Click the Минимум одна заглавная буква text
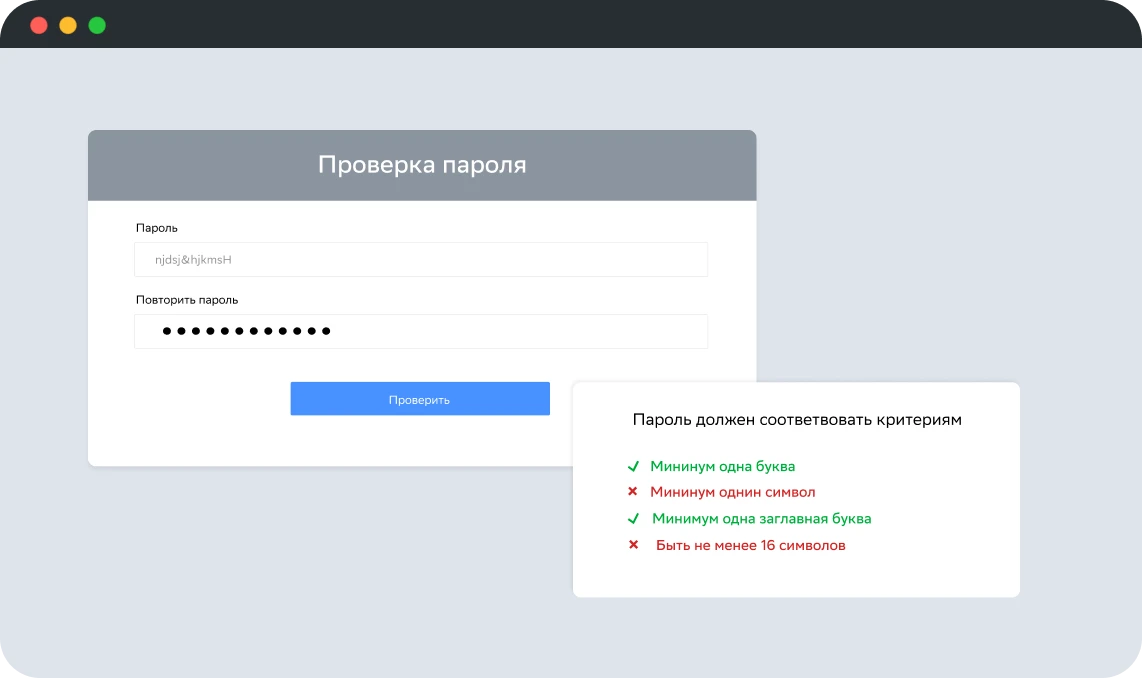Viewport: 1142px width, 678px height. click(x=761, y=519)
